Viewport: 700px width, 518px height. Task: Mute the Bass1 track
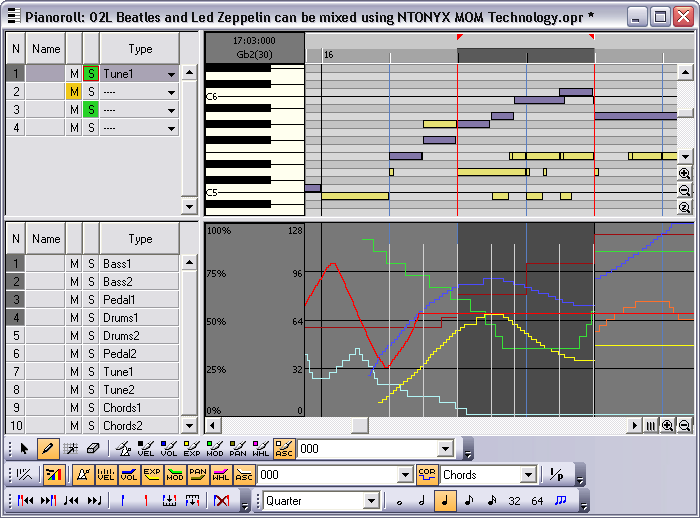pos(73,264)
